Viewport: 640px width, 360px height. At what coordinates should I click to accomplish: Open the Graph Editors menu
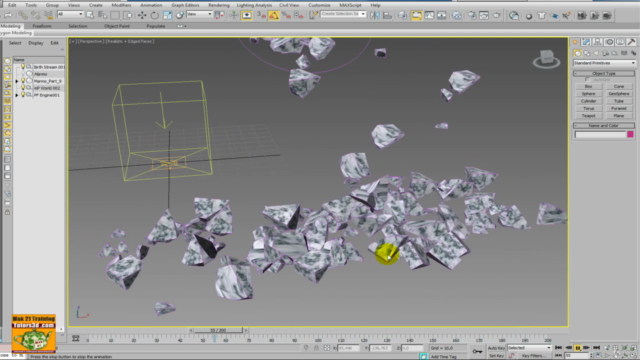click(185, 5)
